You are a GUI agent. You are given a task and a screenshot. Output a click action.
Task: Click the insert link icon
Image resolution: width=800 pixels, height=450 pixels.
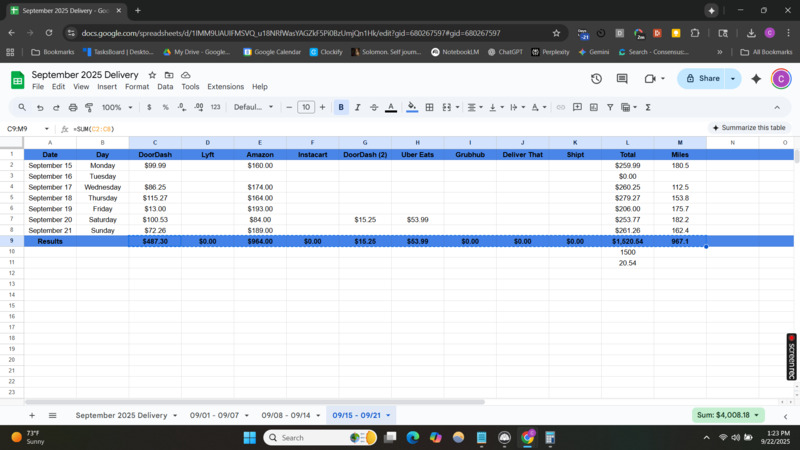click(561, 107)
